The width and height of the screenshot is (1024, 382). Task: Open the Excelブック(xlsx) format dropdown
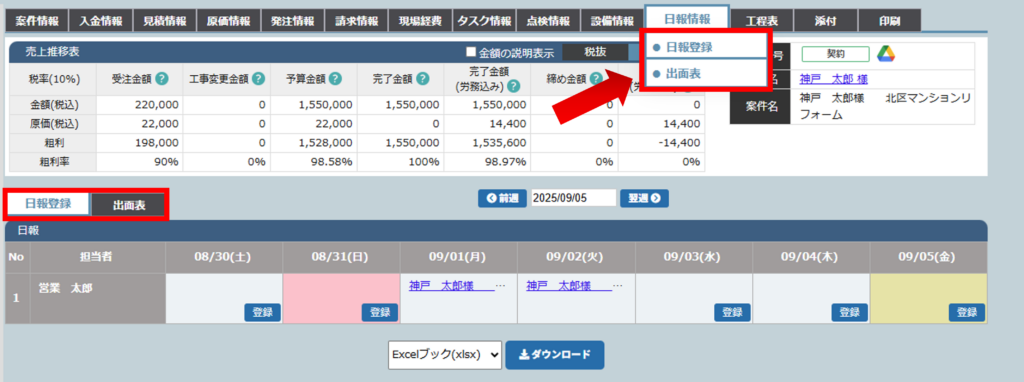point(445,355)
